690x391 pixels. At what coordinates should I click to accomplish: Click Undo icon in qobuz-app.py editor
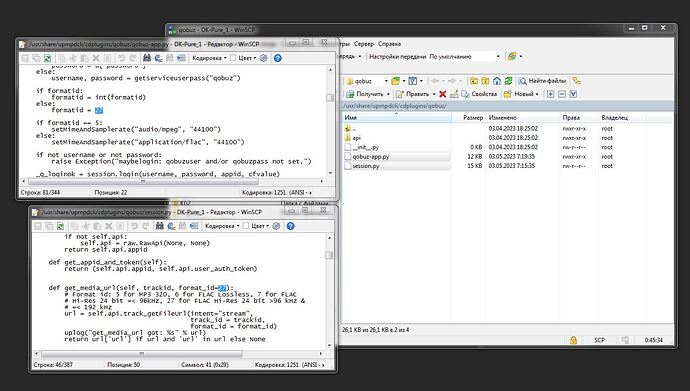[x=121, y=58]
